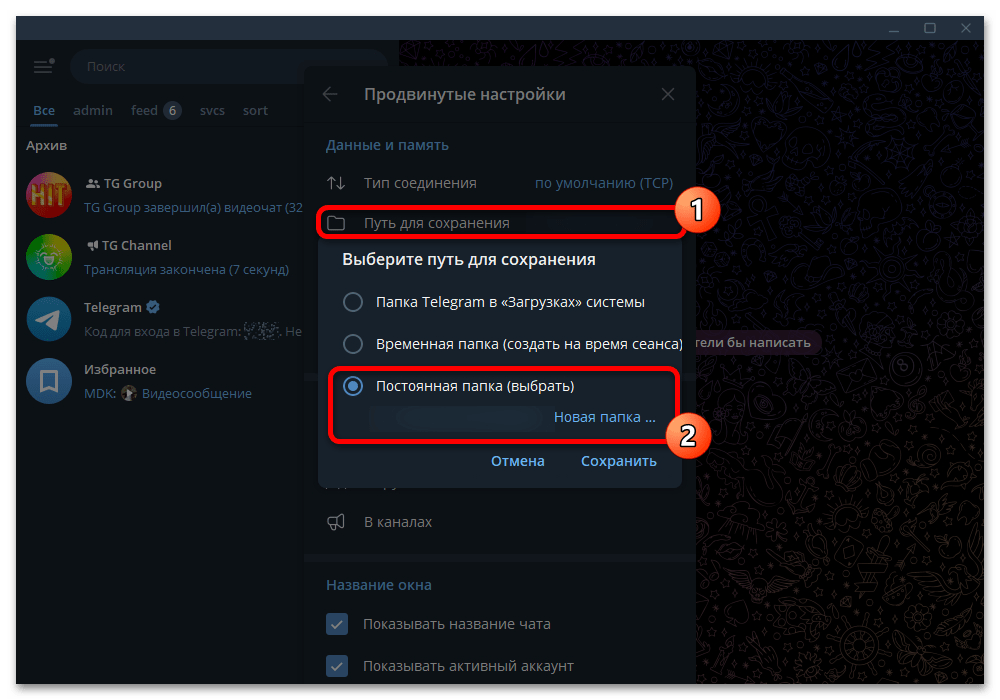Open the Избранное saved messages icon

click(x=49, y=381)
